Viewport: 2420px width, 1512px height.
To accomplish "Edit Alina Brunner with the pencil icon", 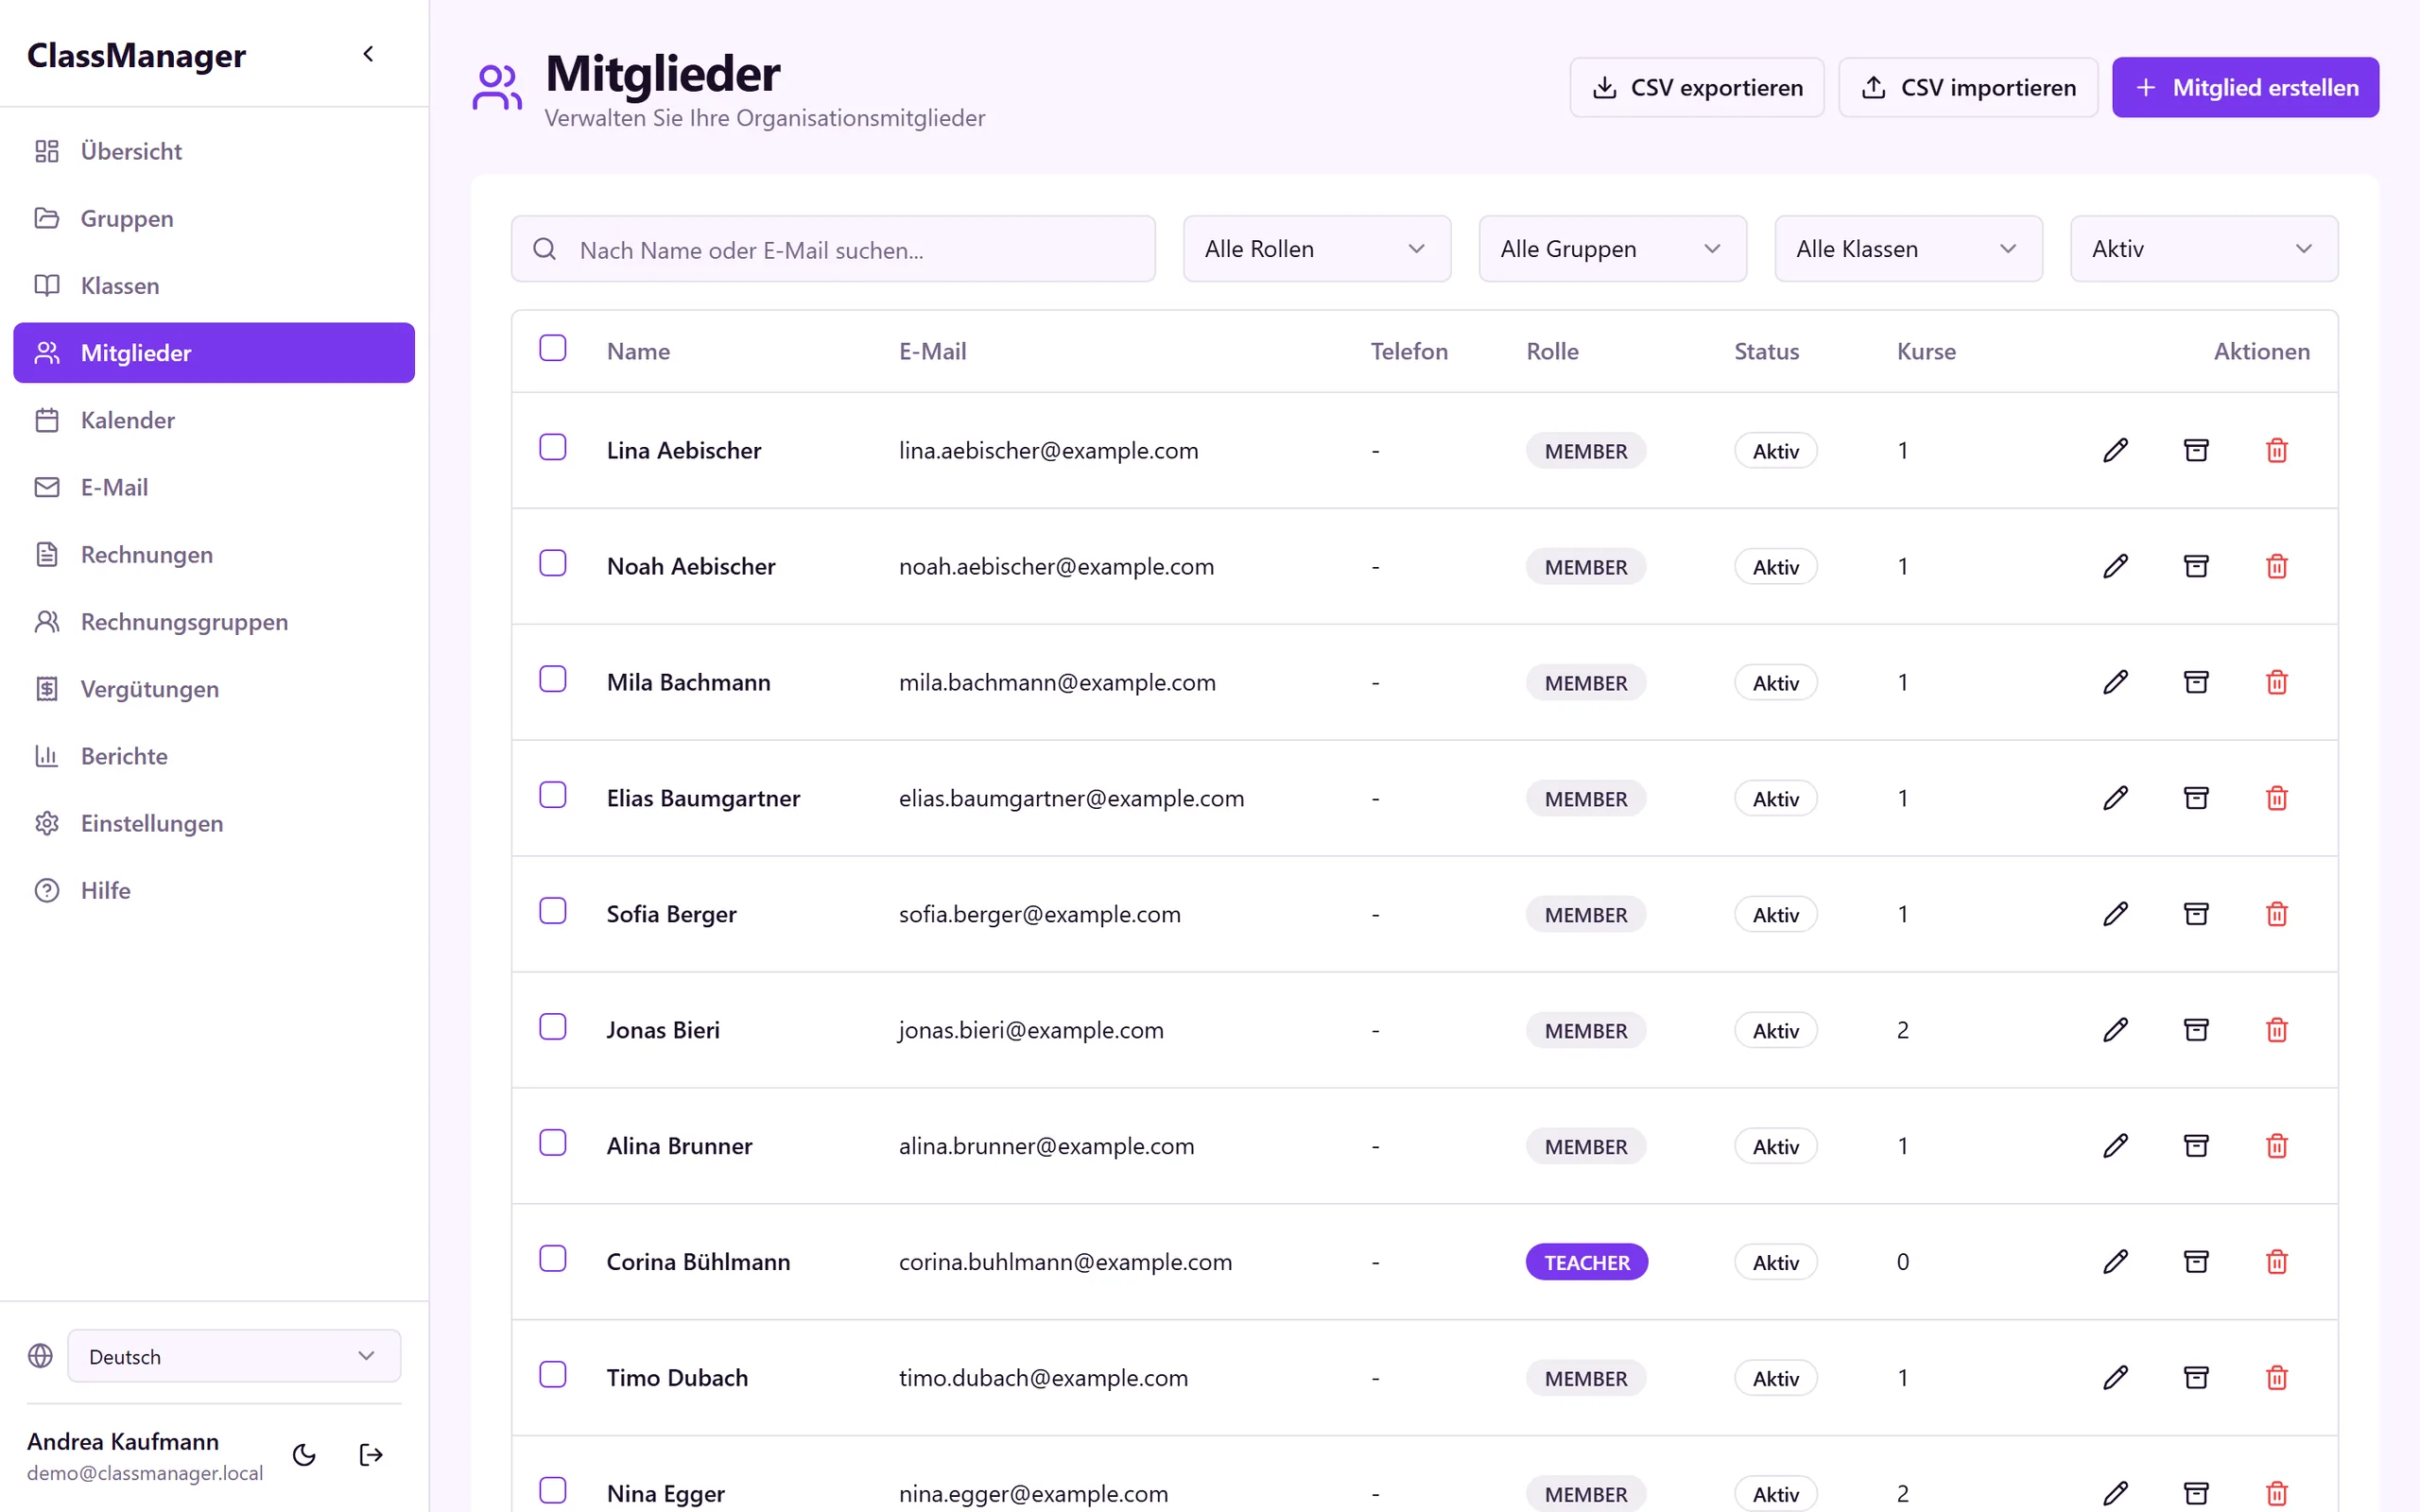I will [x=2115, y=1146].
